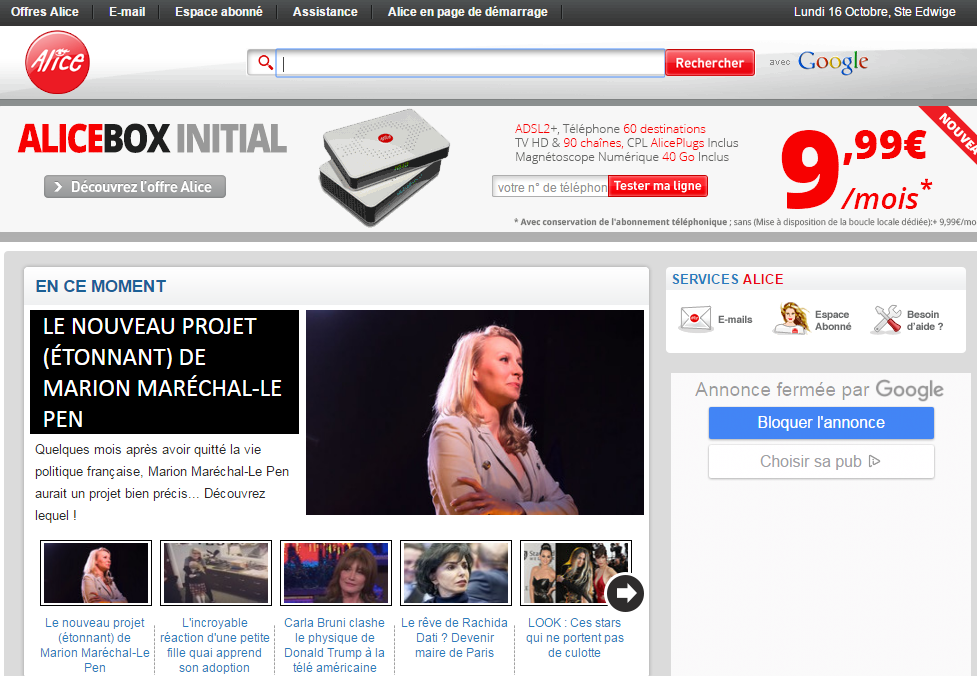Open the Rachida Dati thumbnail
Viewport: 977px width, 676px height.
click(x=455, y=573)
